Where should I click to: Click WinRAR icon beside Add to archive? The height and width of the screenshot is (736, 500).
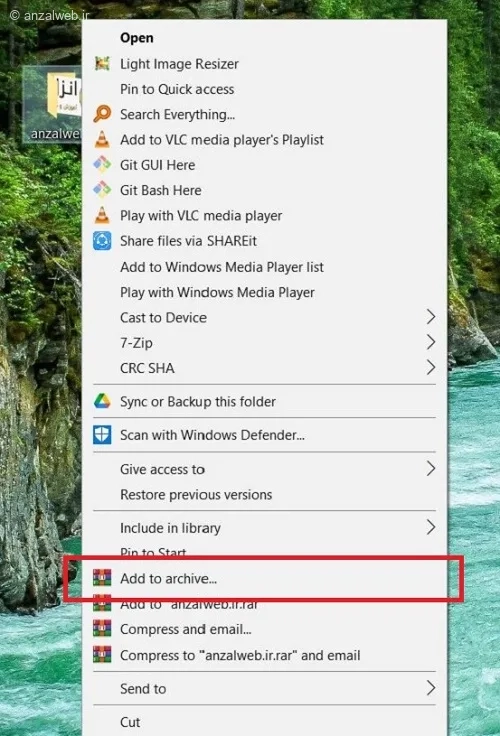[x=102, y=578]
